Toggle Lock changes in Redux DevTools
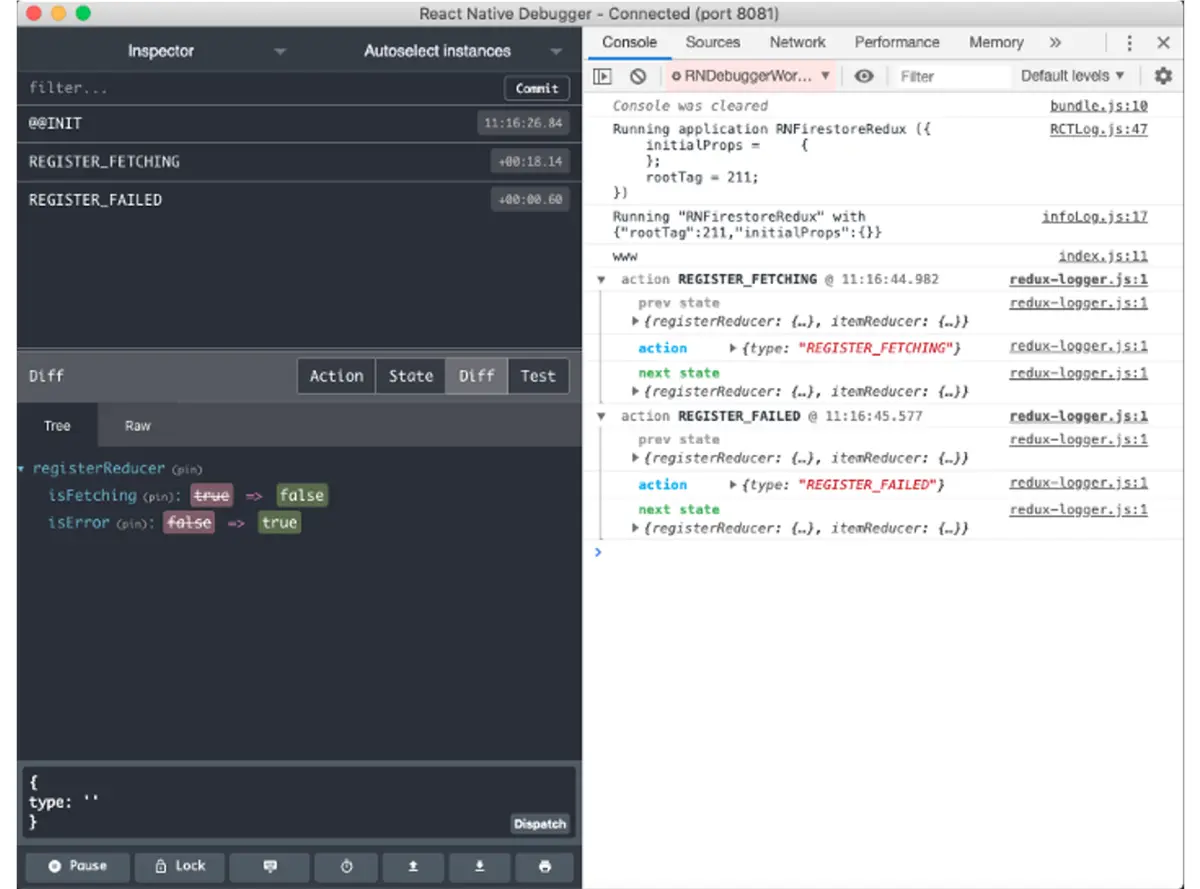Viewport: 1200px width, 889px height. [x=180, y=867]
